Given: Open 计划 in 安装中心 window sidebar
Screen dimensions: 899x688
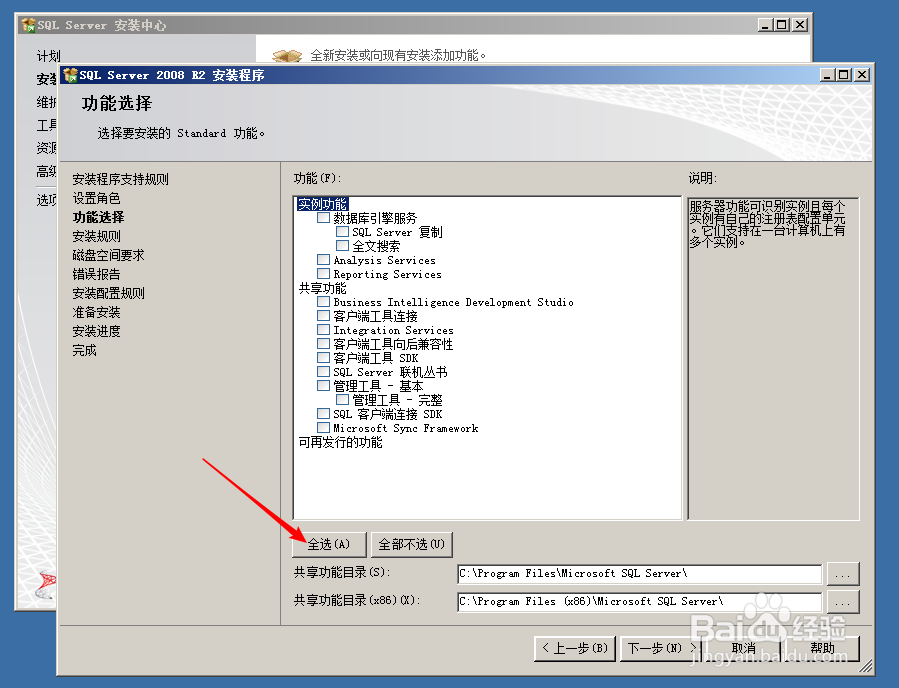Looking at the screenshot, I should (49, 56).
